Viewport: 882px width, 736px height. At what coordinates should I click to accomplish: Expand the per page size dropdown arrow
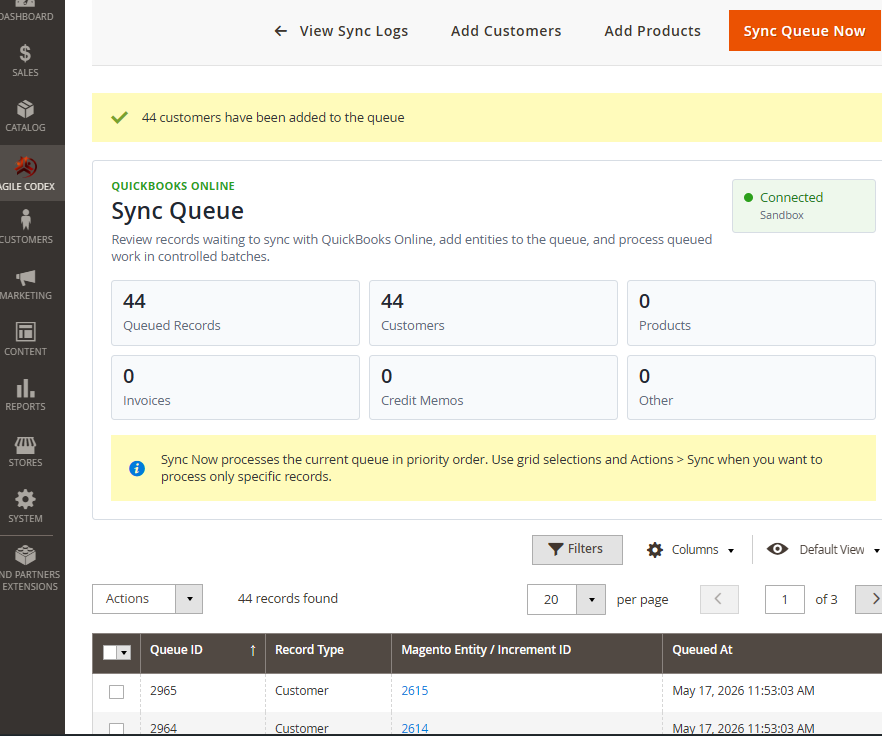coord(591,600)
